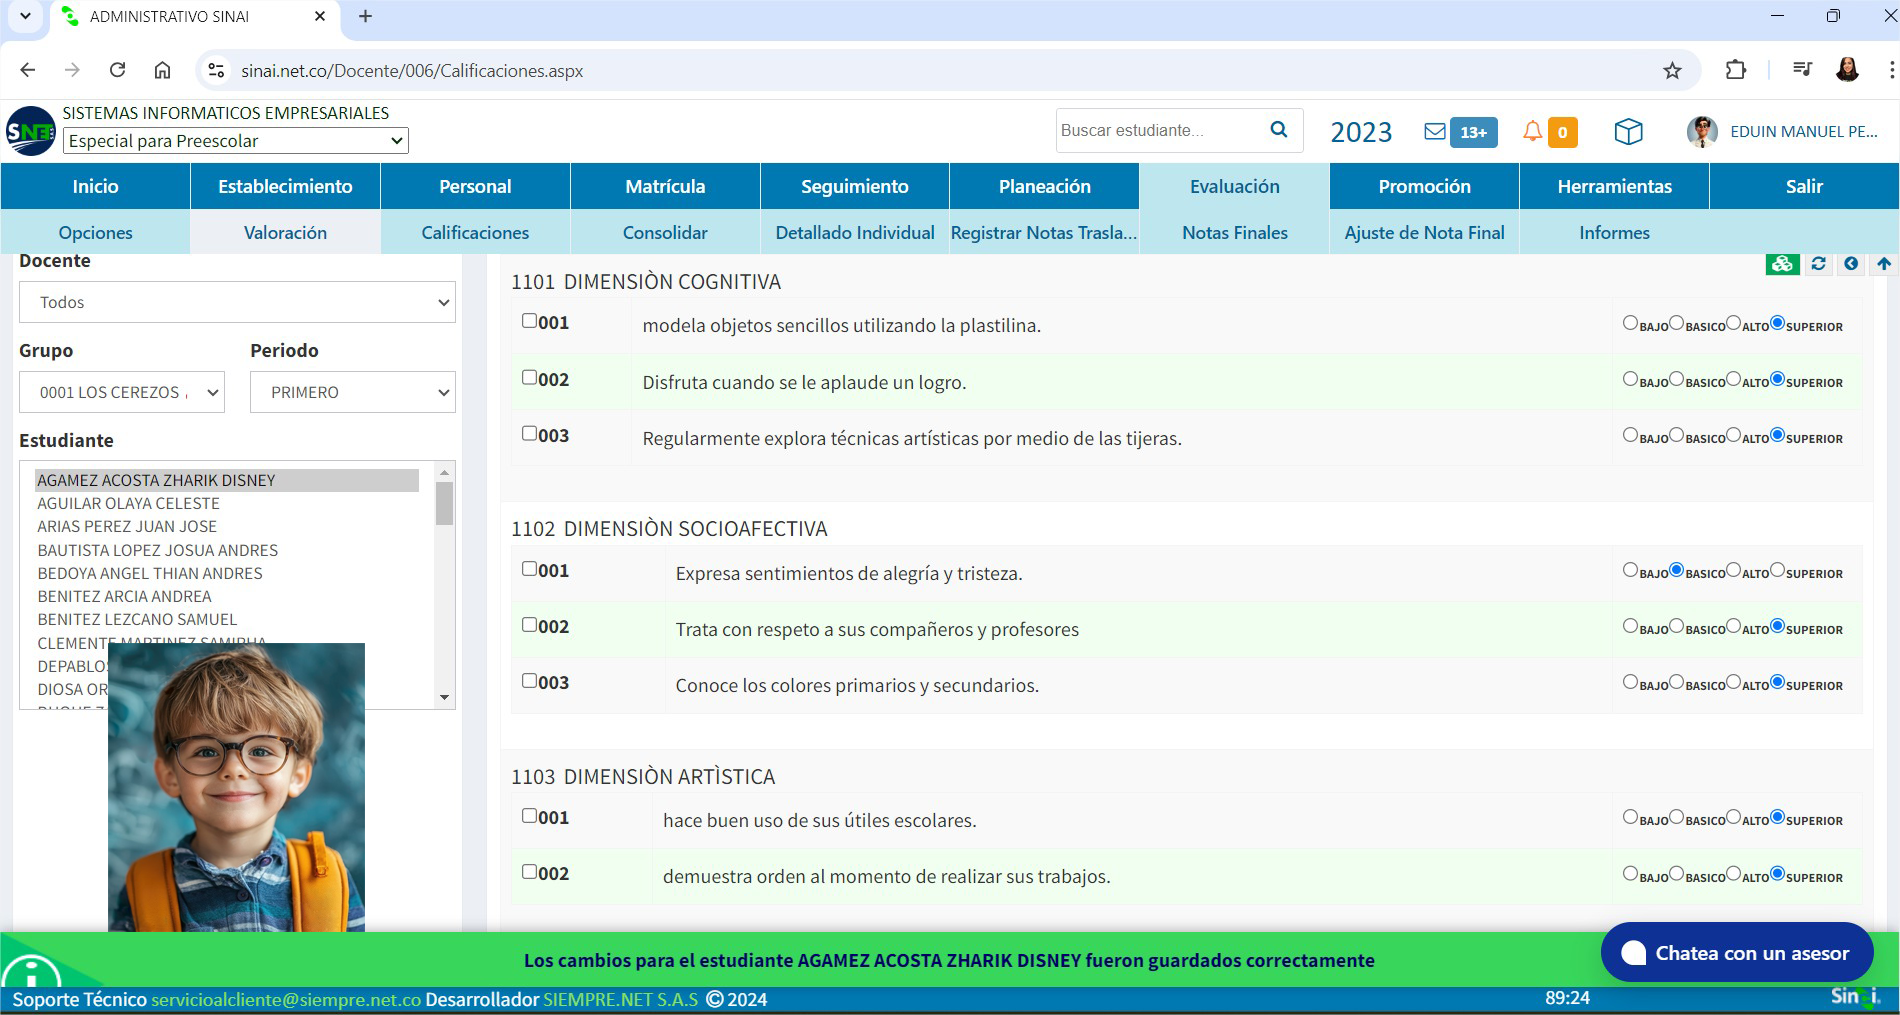This screenshot has width=1900, height=1015.
Task: Click the green save-all icon above grades
Action: point(1782,264)
